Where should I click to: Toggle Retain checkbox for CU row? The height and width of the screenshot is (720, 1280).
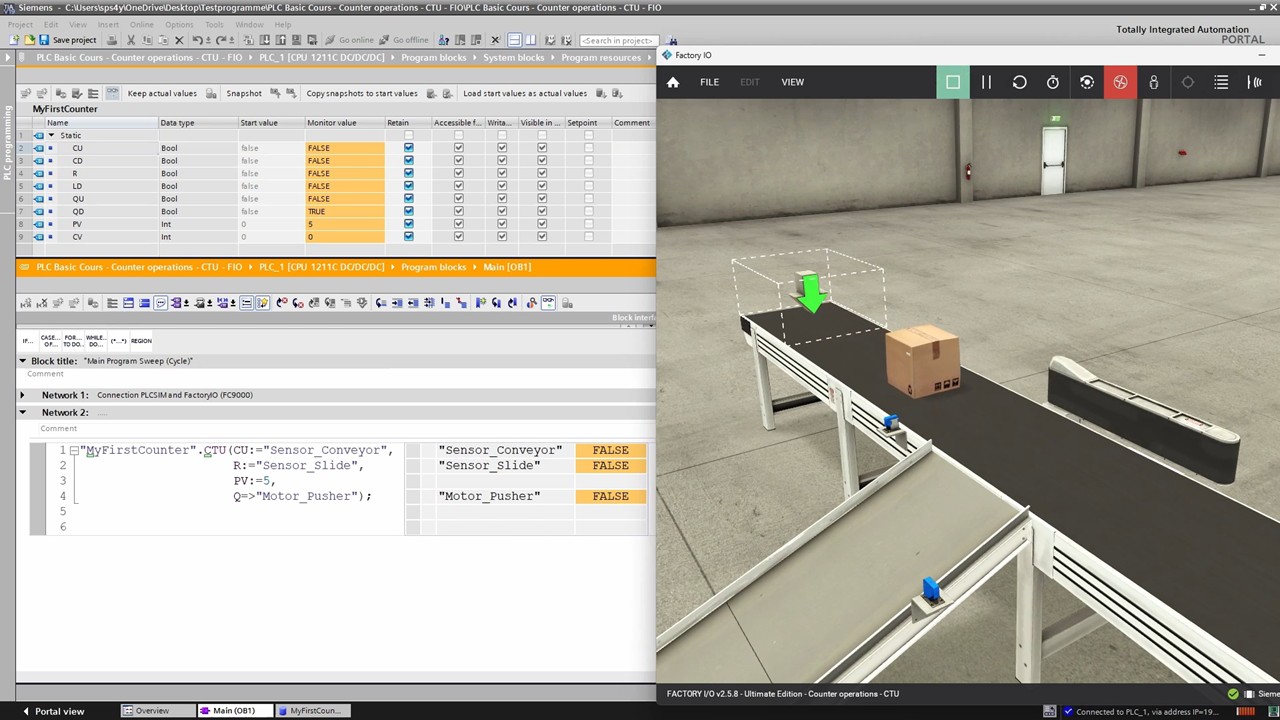point(408,148)
